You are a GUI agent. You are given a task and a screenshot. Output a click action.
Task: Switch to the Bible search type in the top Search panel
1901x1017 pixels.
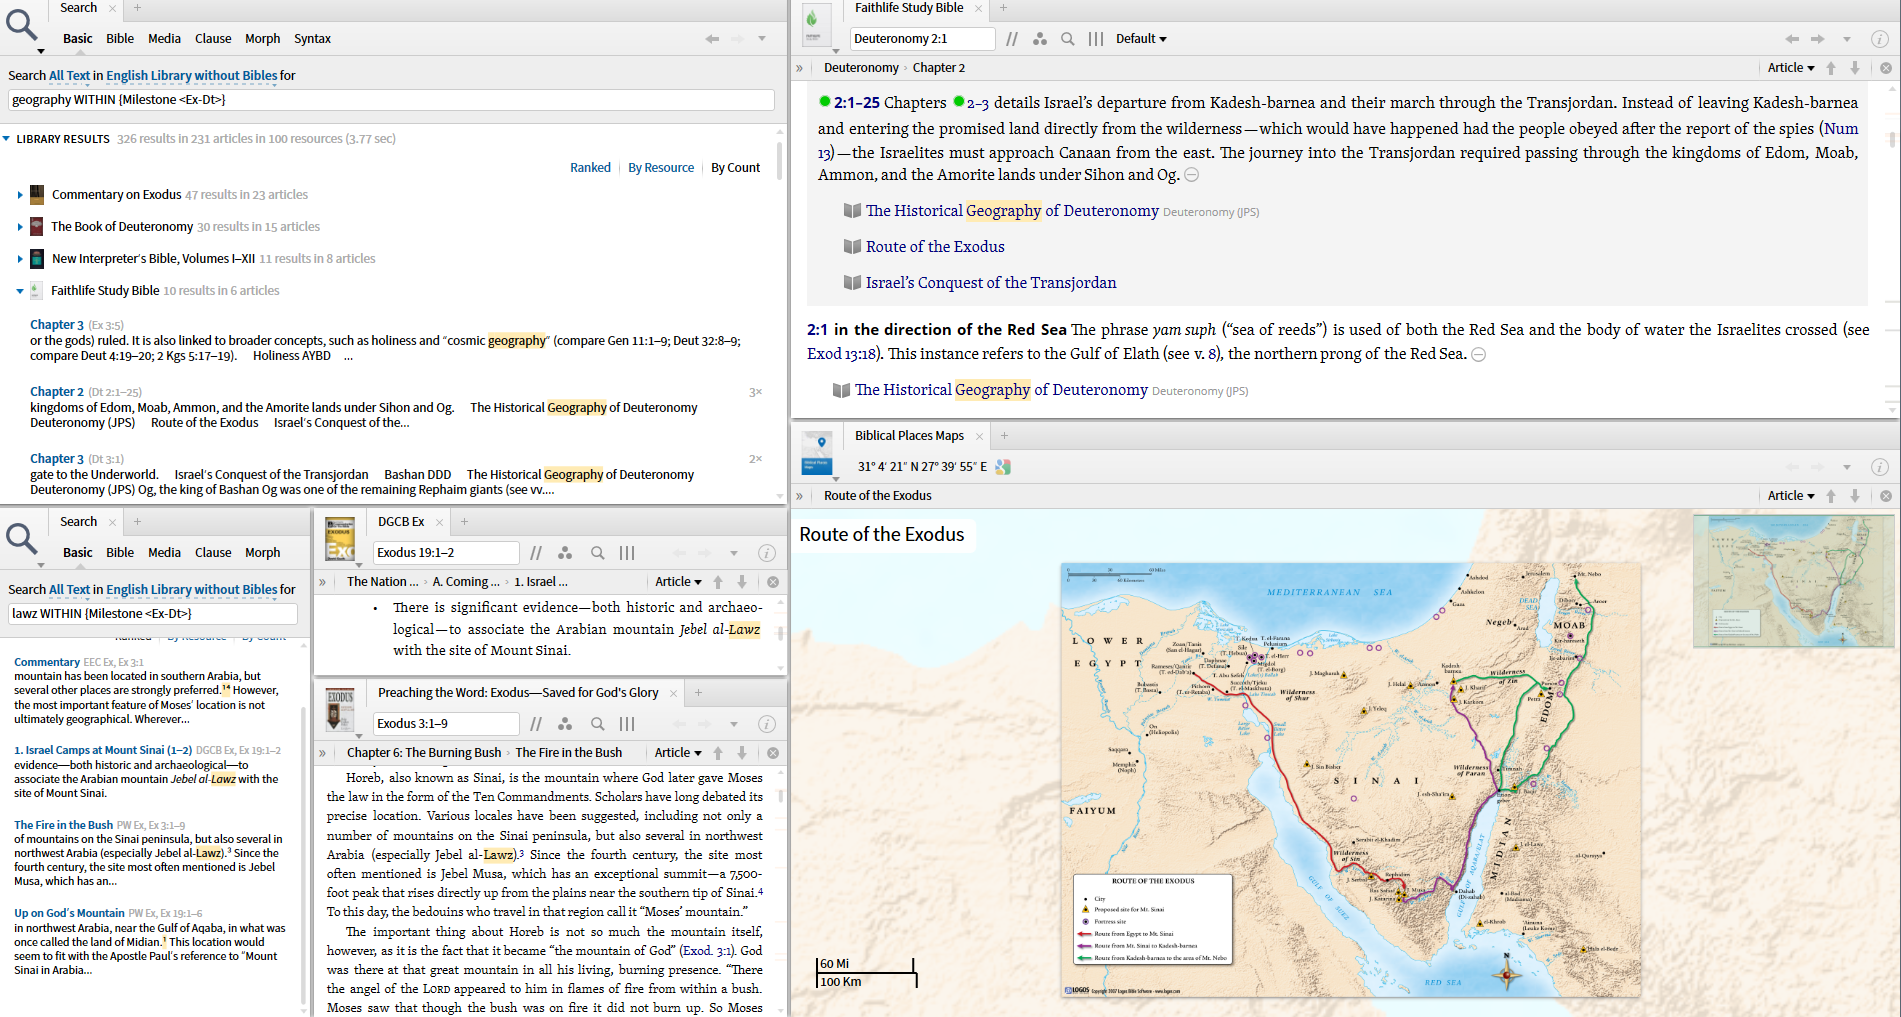click(120, 39)
